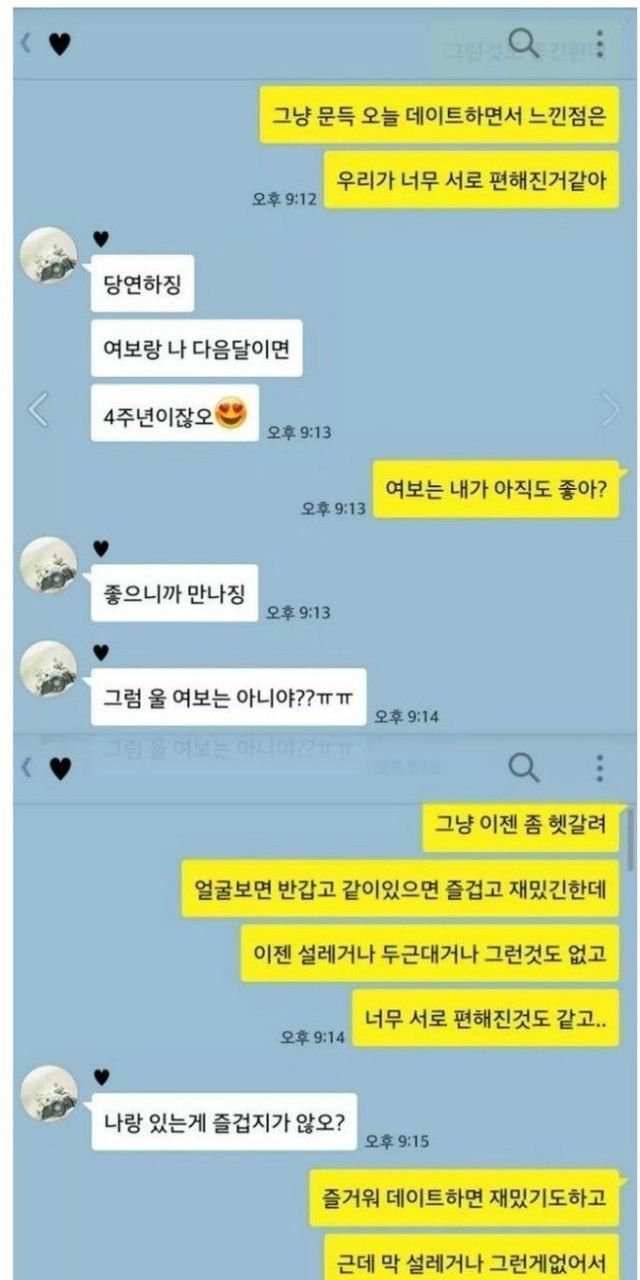Screen dimensions: 640x1280
Task: Click yellow bubble 우리가 너무 서로 편해진거같아
Action: coord(472,179)
